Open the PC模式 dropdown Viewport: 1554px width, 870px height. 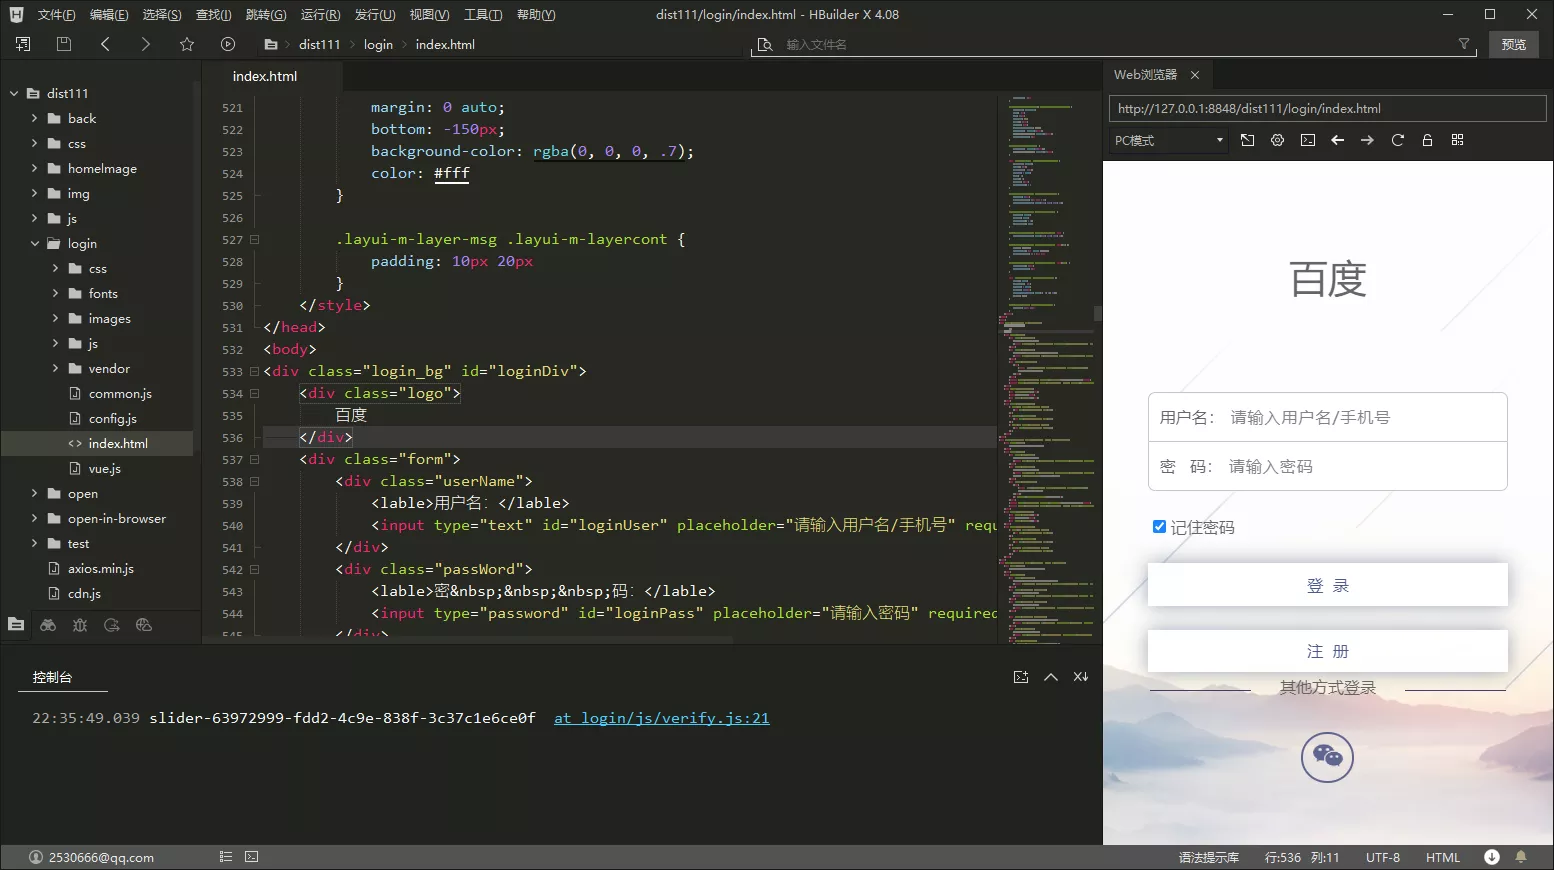(x=1170, y=140)
